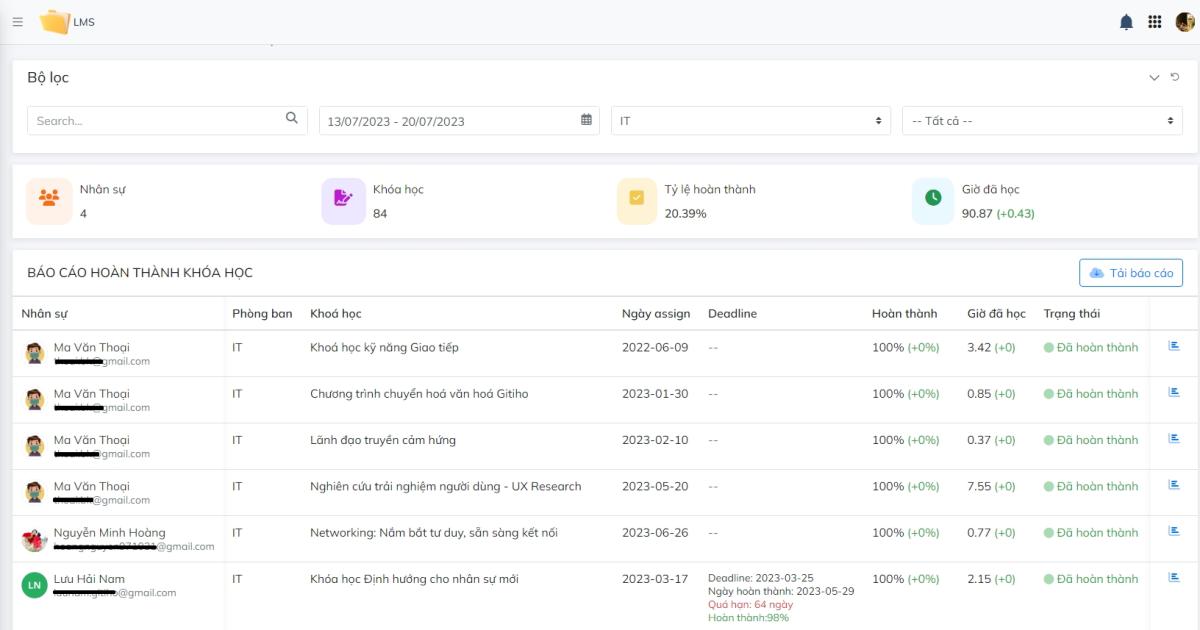Collapse the Bộ lọc filter panel
Image resolution: width=1200 pixels, height=630 pixels.
(x=1154, y=77)
